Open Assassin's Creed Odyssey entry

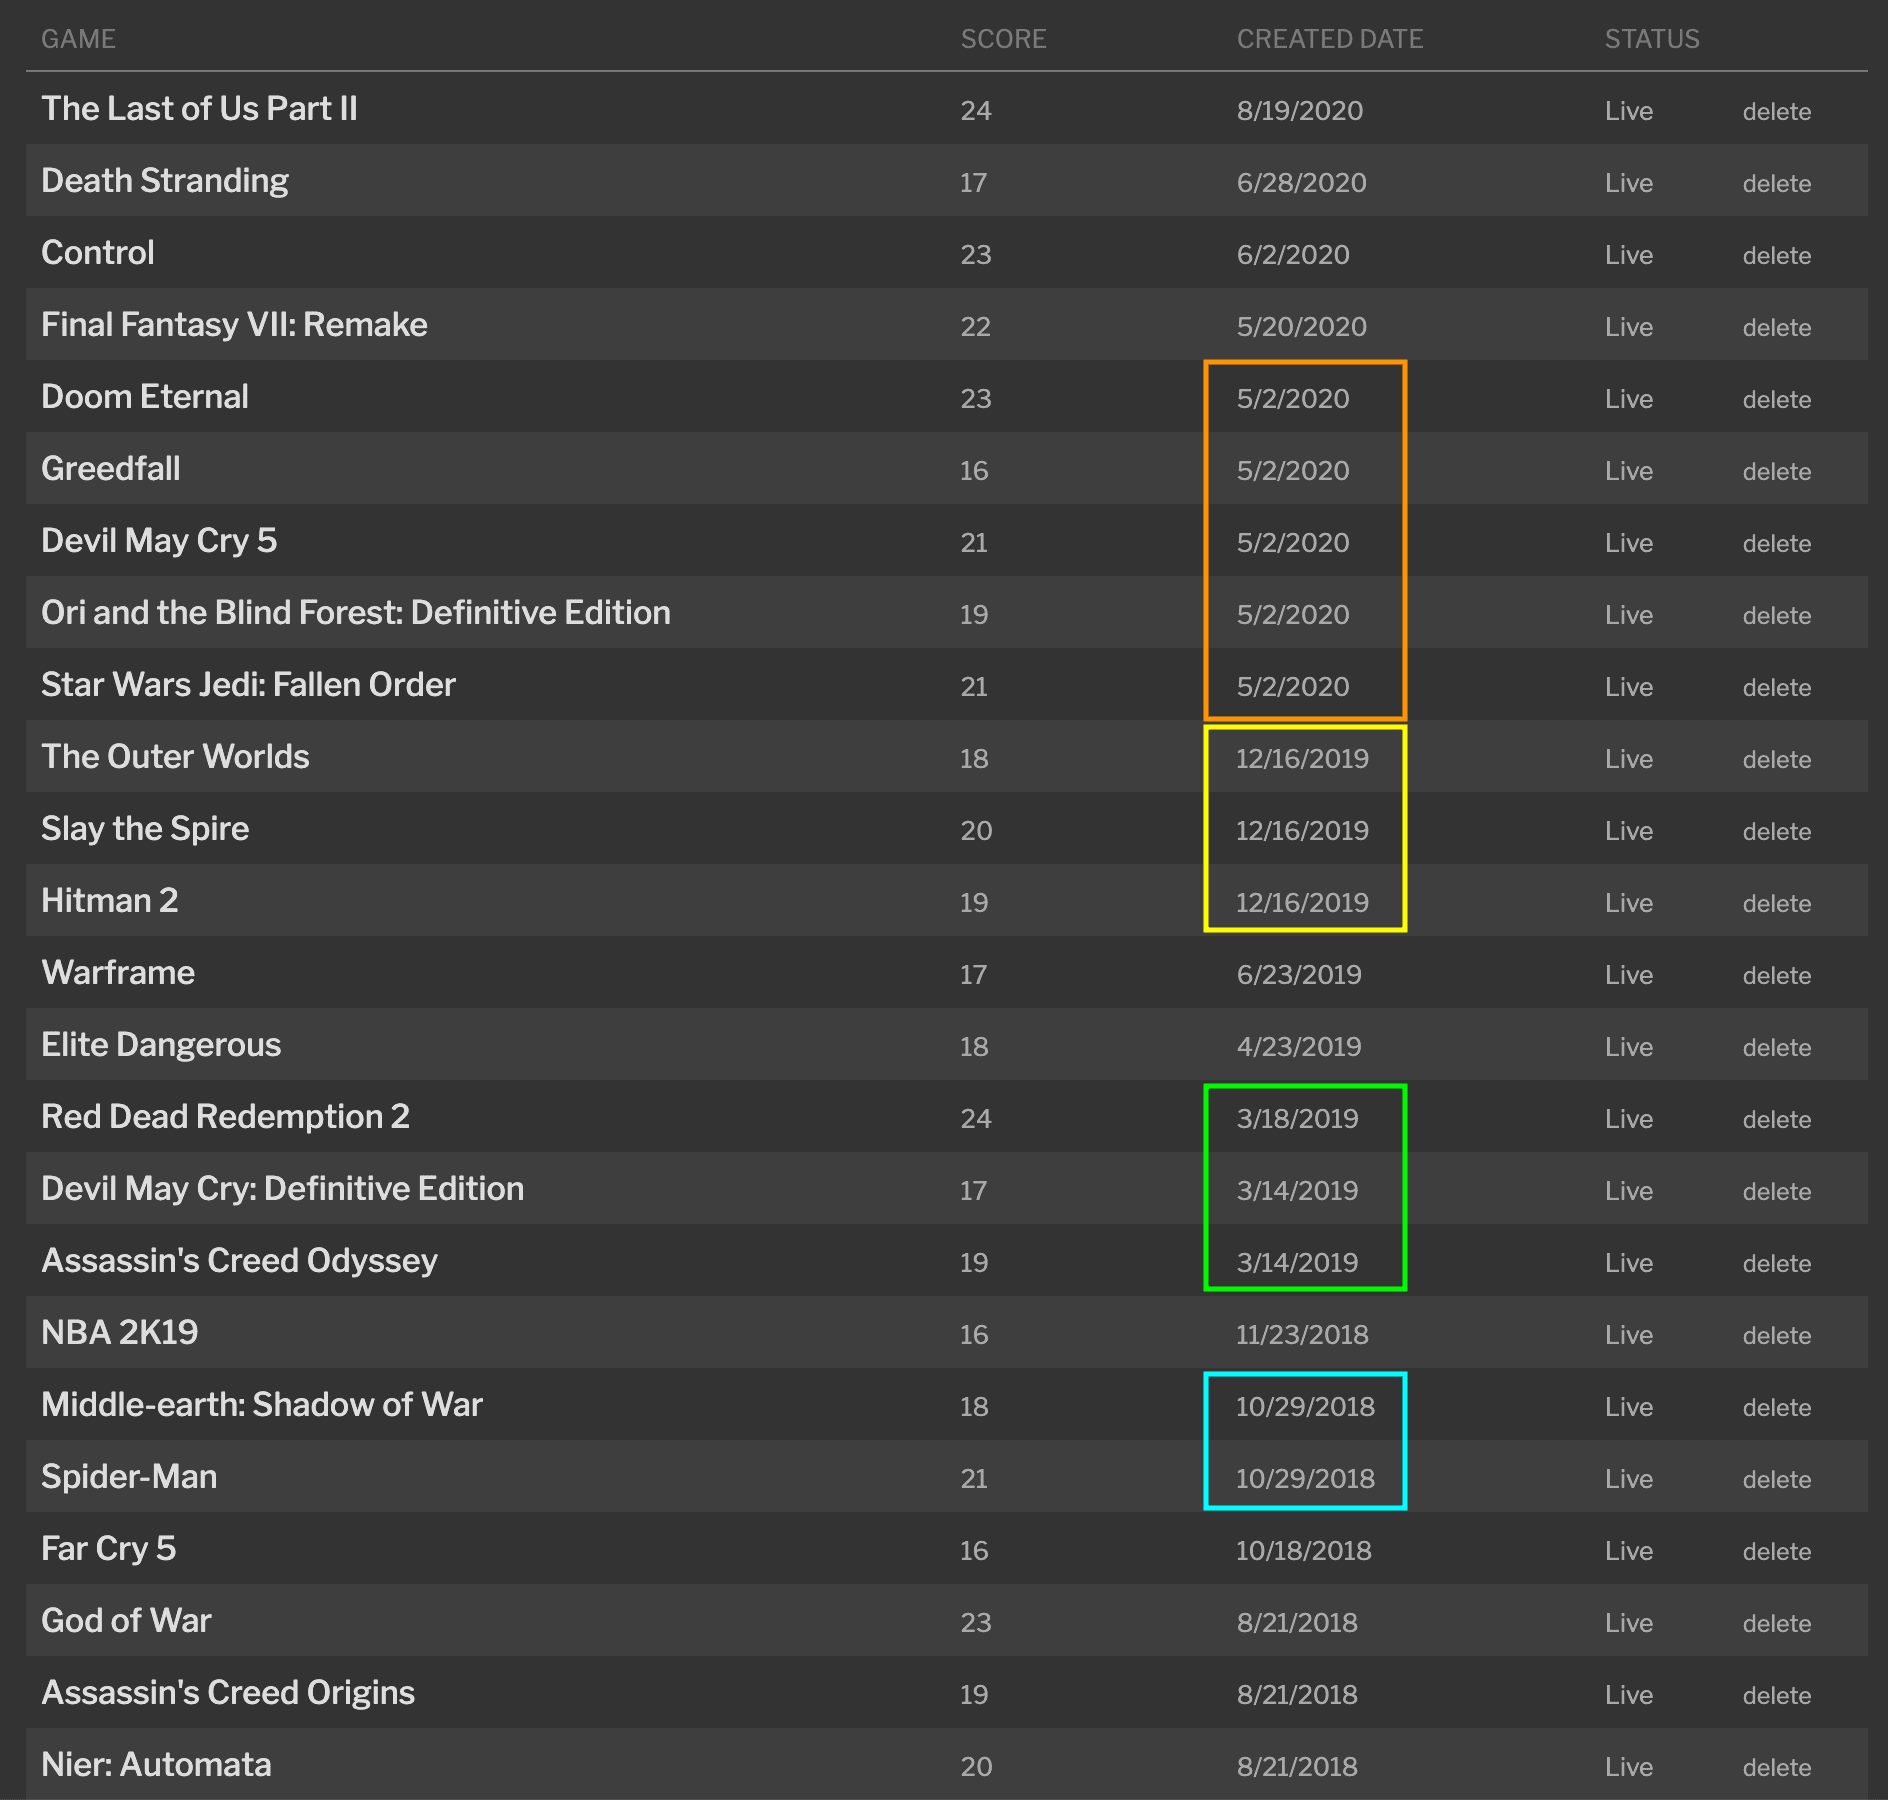[240, 1261]
